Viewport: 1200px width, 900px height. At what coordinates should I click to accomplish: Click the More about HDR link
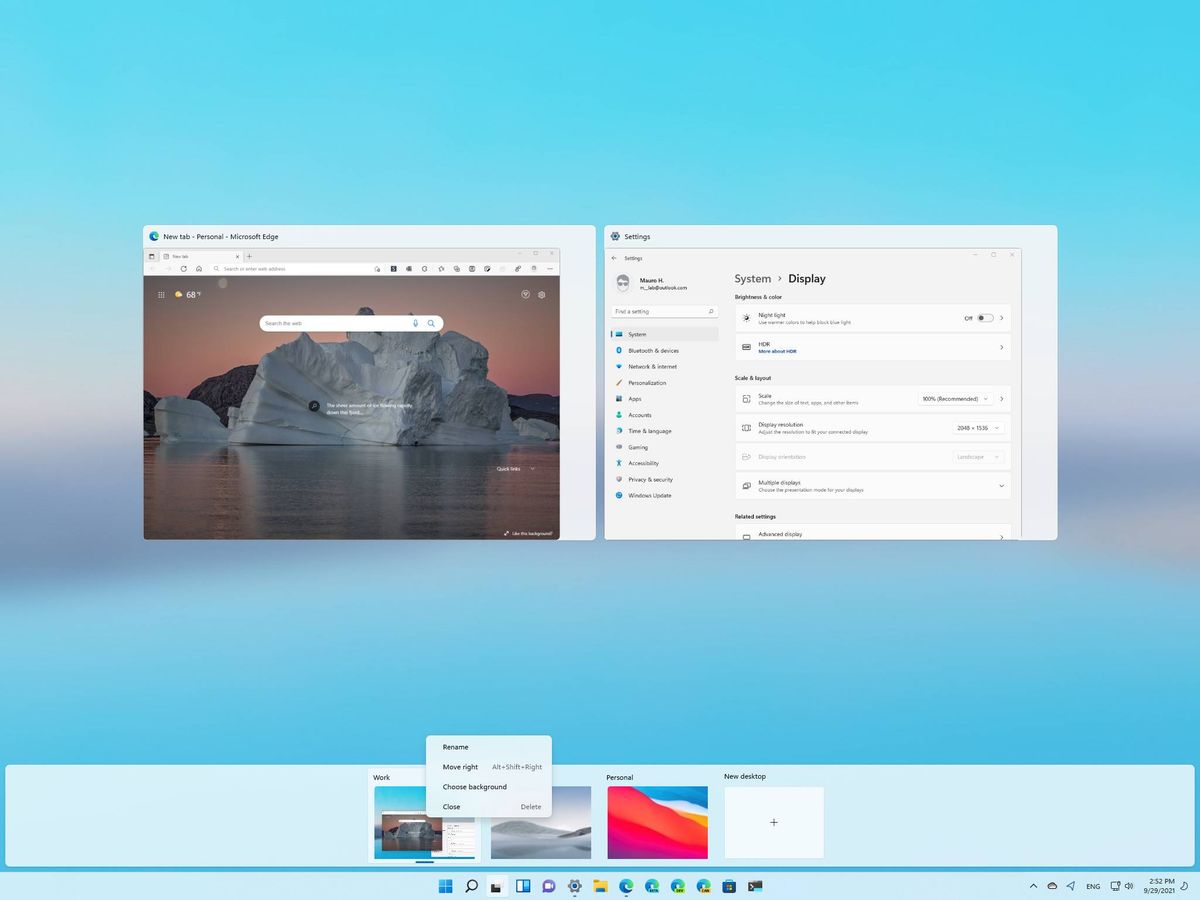tap(777, 351)
